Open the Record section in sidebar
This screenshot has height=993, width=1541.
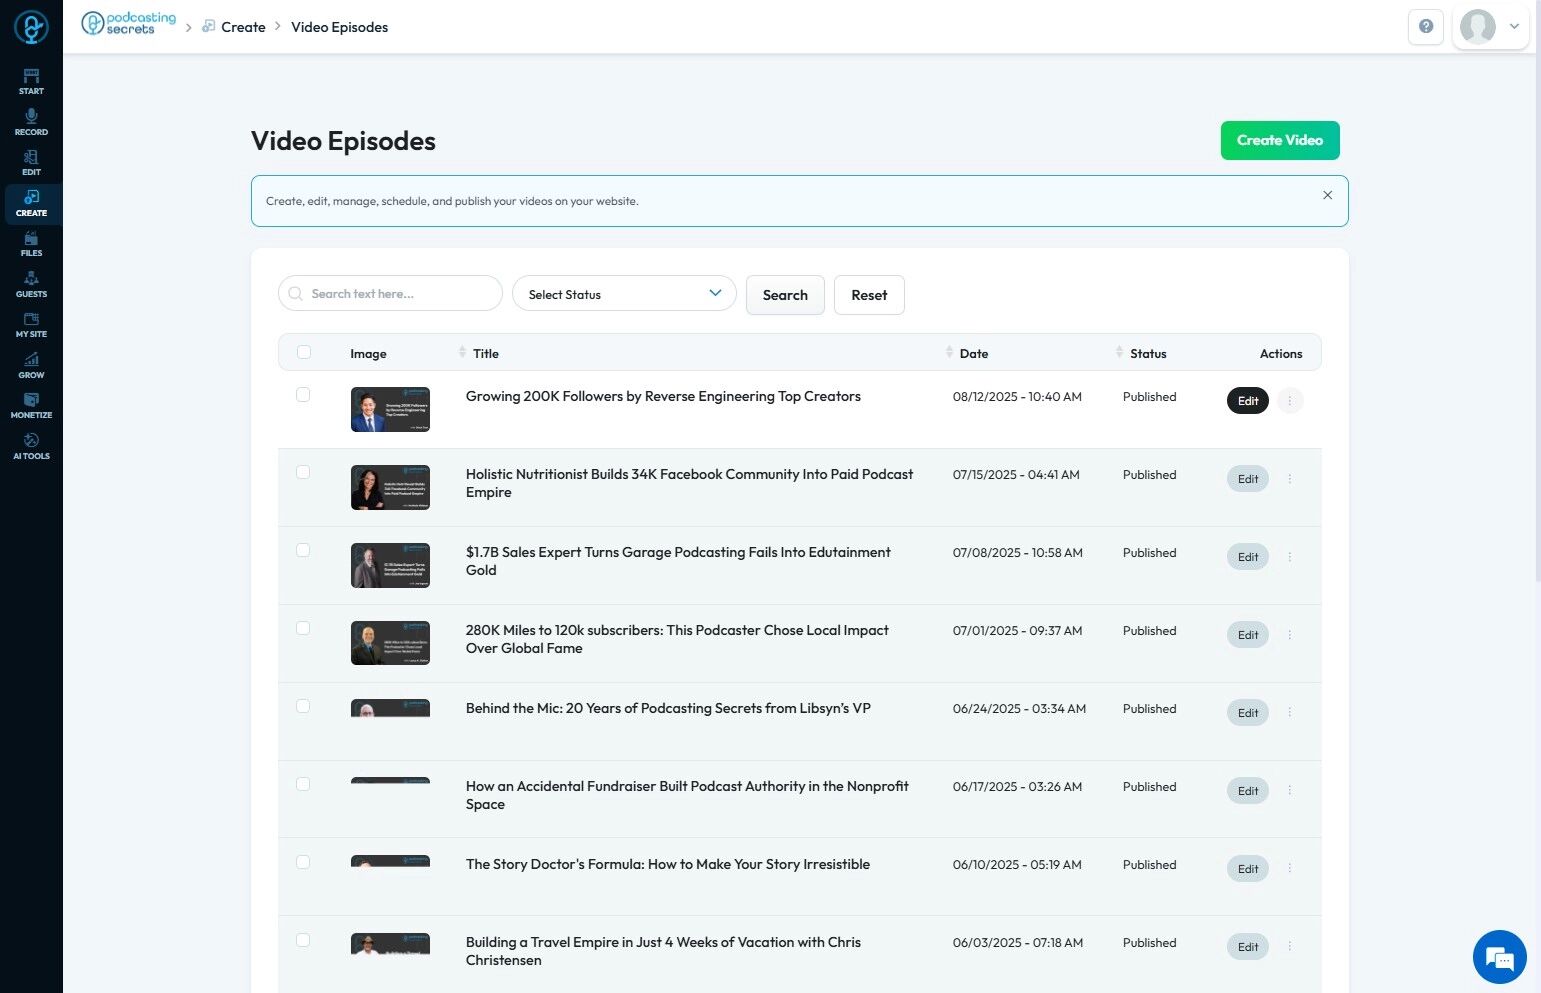click(31, 122)
